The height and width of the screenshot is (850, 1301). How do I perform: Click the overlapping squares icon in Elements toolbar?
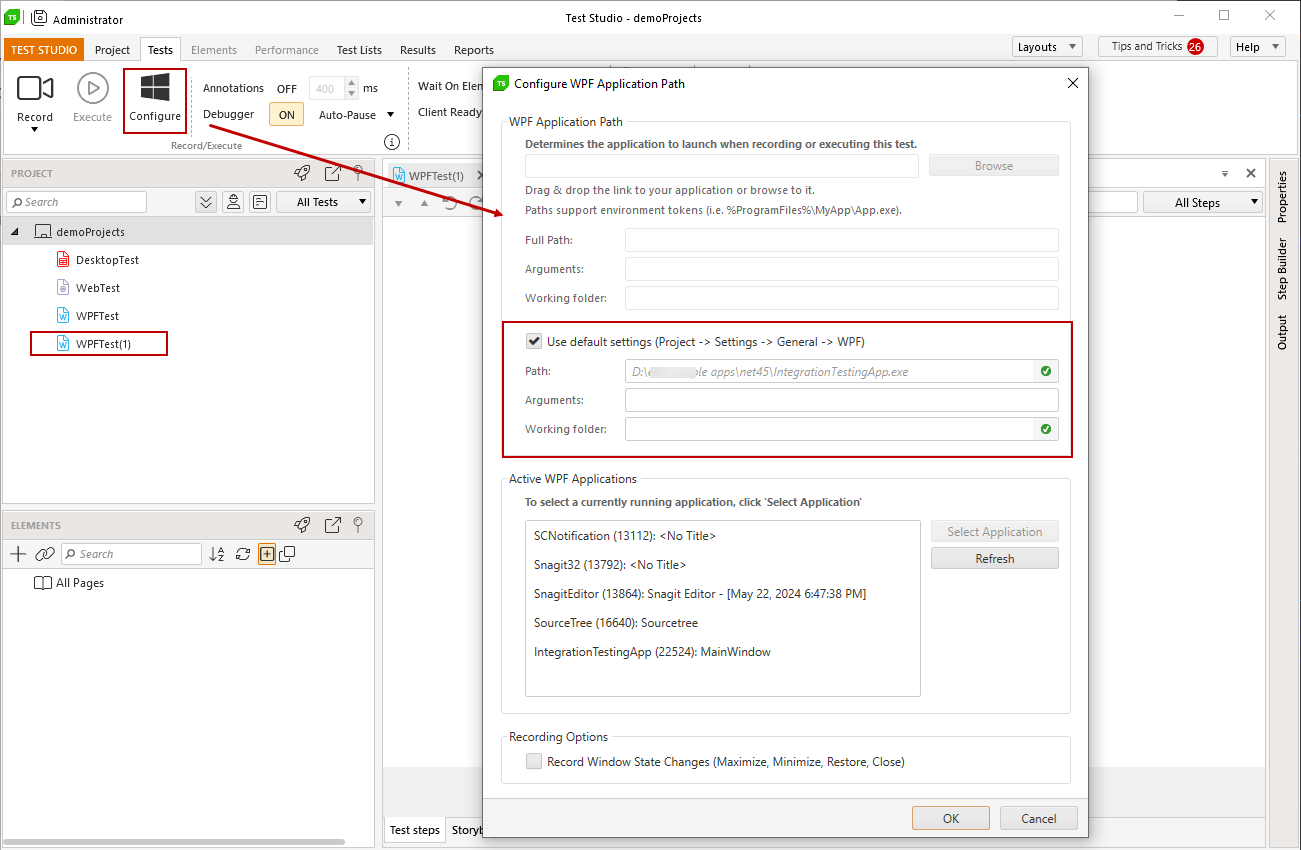287,554
